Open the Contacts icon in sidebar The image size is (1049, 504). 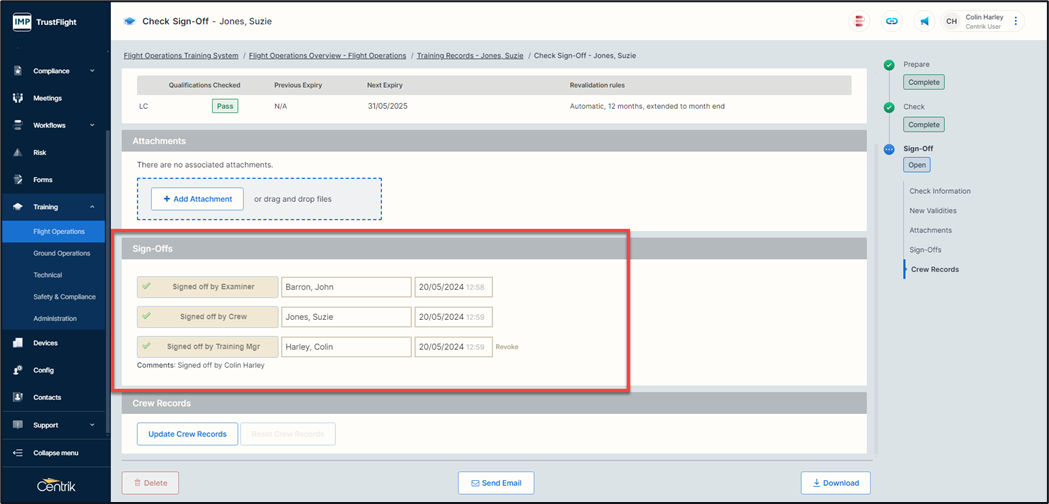pos(18,397)
